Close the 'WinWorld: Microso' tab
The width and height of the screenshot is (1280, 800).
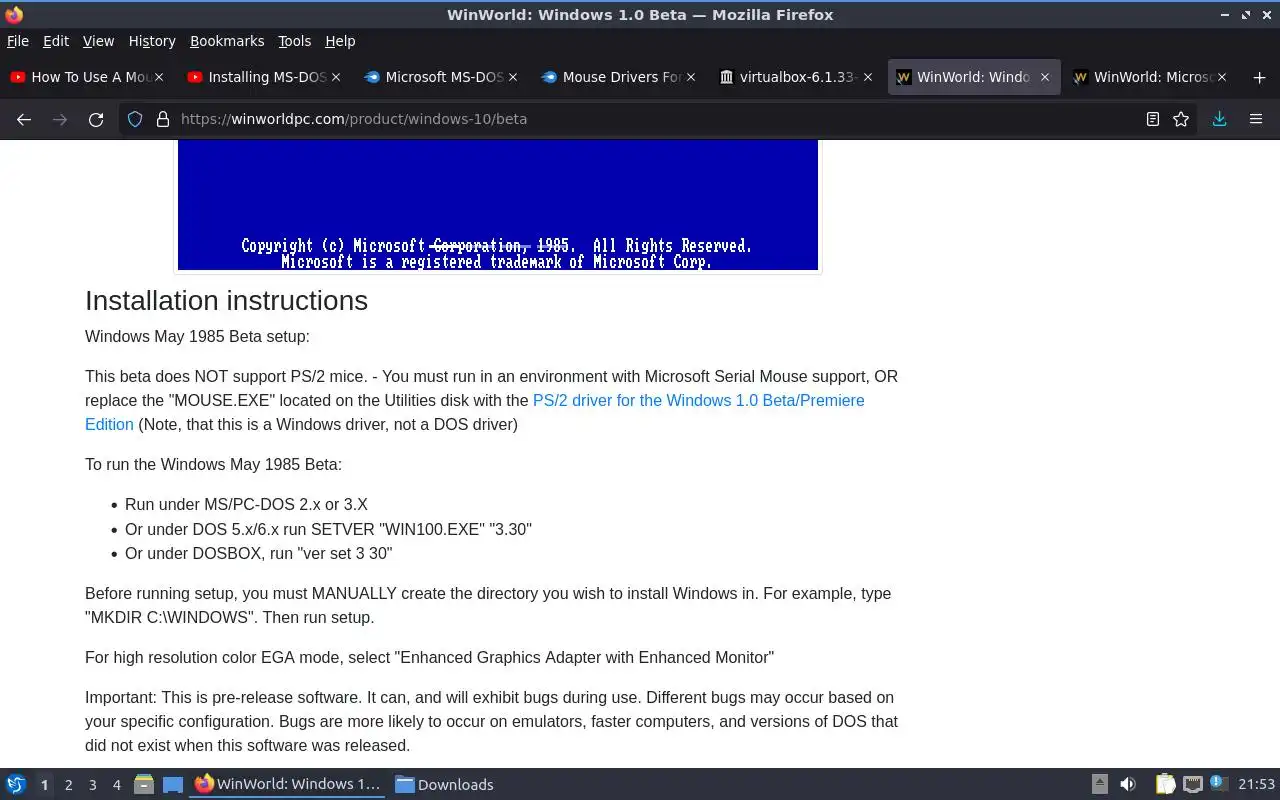1221,77
